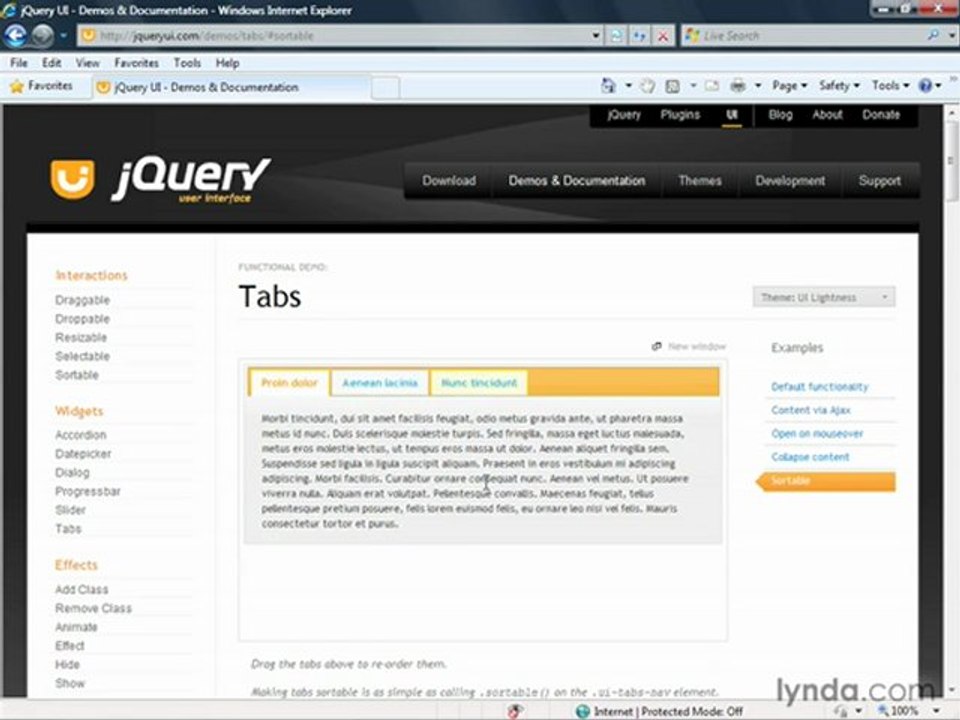Click the Home icon in command bar

tap(609, 86)
